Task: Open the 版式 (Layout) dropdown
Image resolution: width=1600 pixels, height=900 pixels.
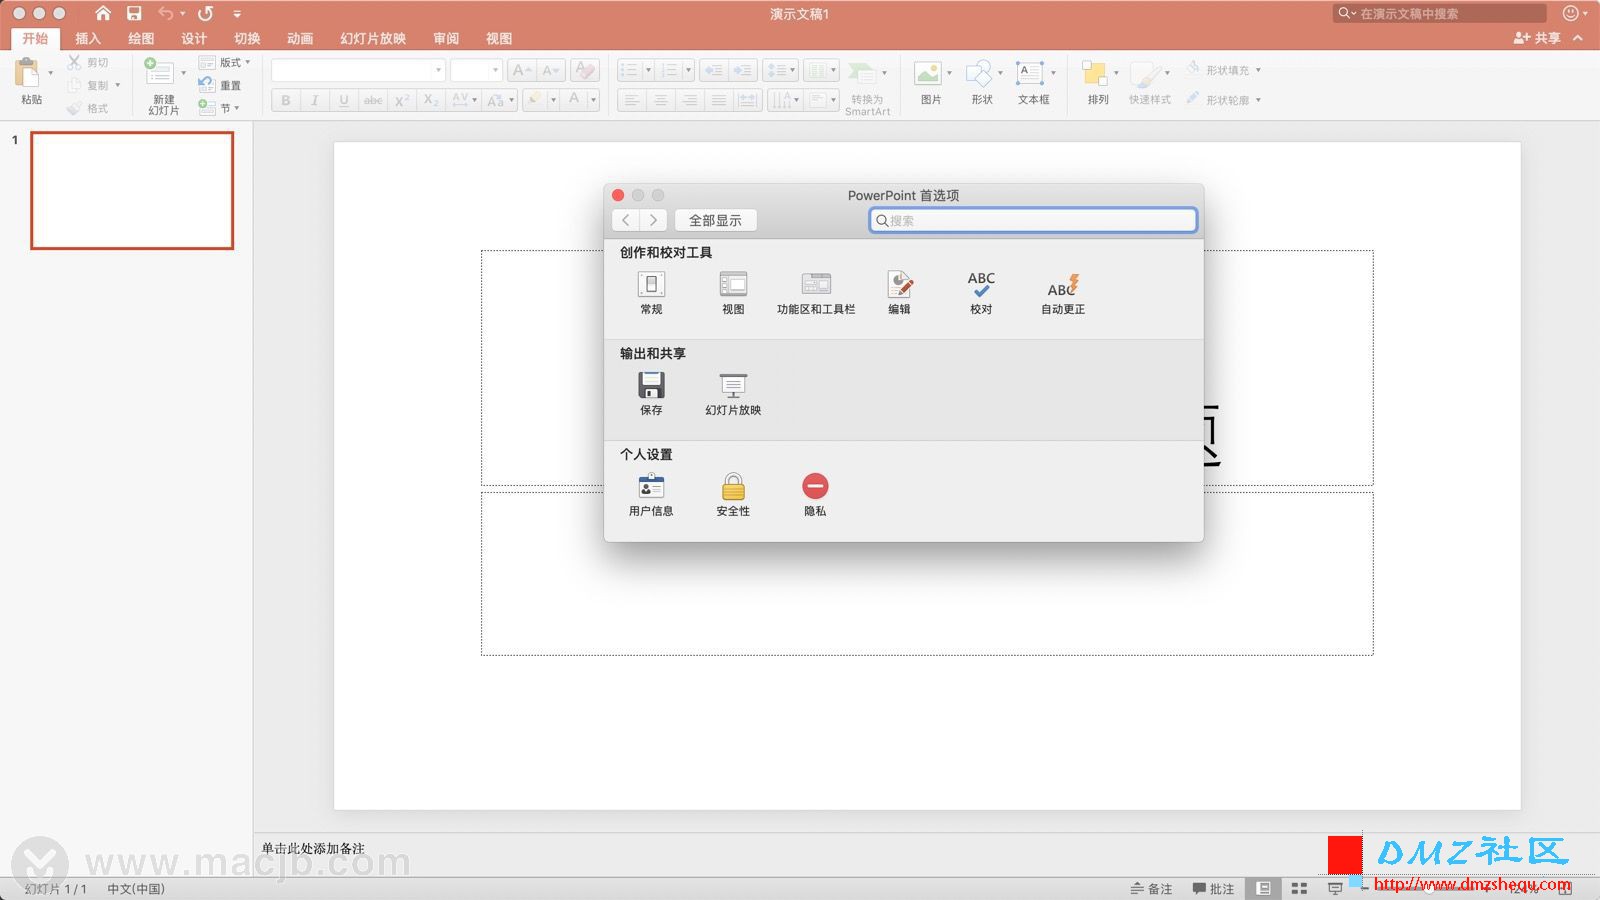Action: pos(225,62)
